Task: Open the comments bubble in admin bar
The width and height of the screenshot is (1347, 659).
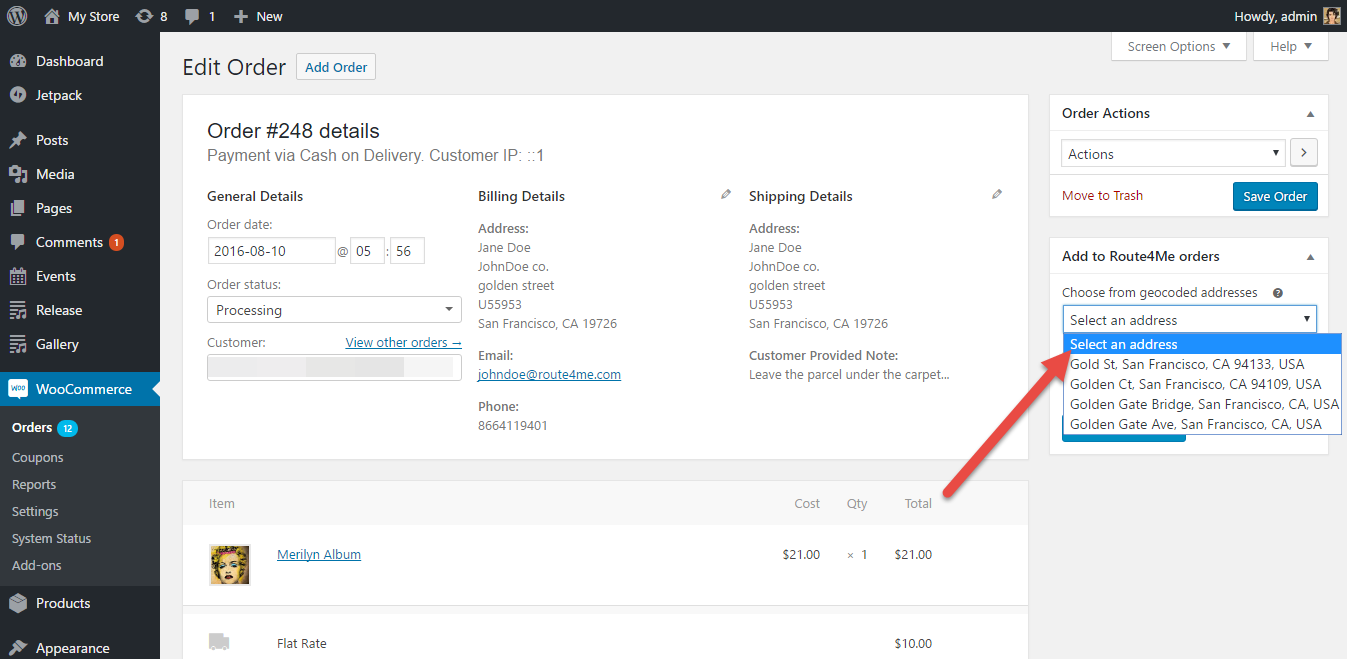Action: click(192, 16)
